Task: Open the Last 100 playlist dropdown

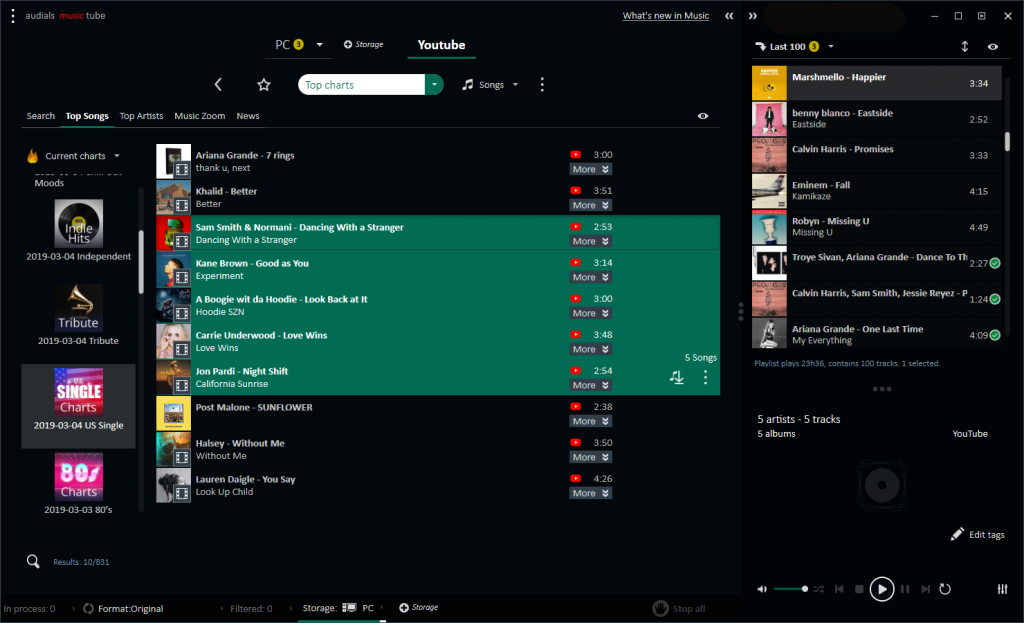Action: click(x=831, y=46)
